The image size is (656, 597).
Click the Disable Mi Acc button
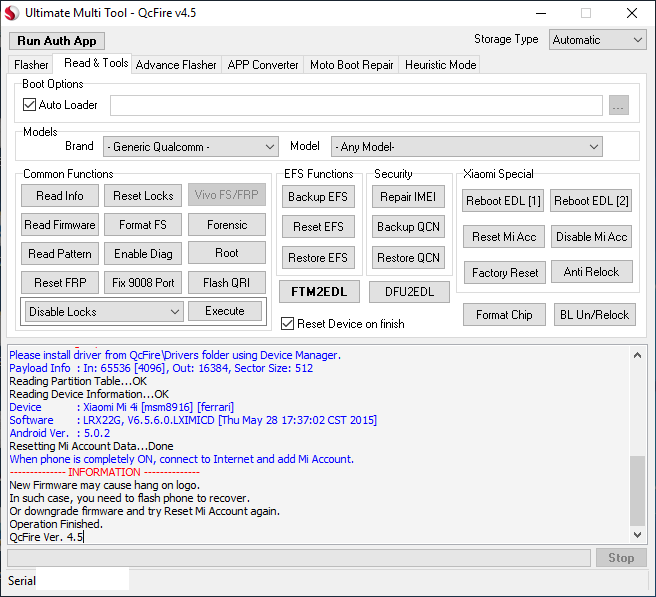(x=592, y=237)
